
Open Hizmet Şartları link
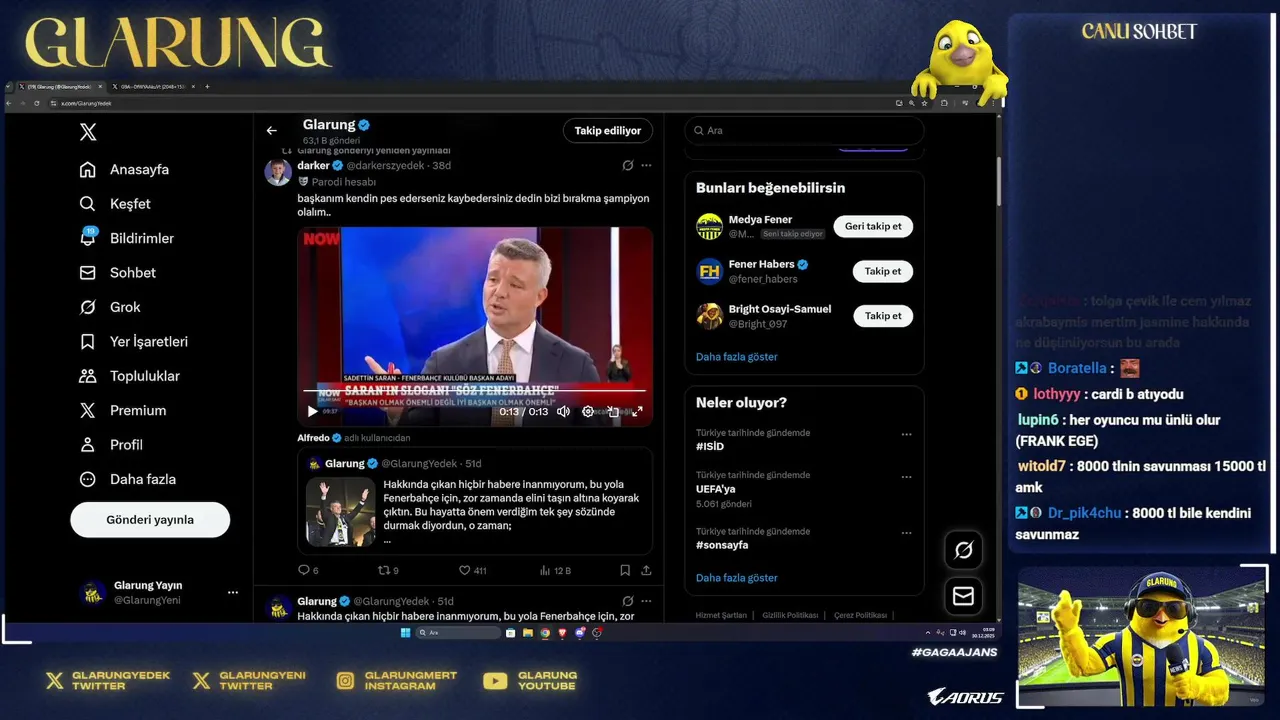tap(721, 615)
